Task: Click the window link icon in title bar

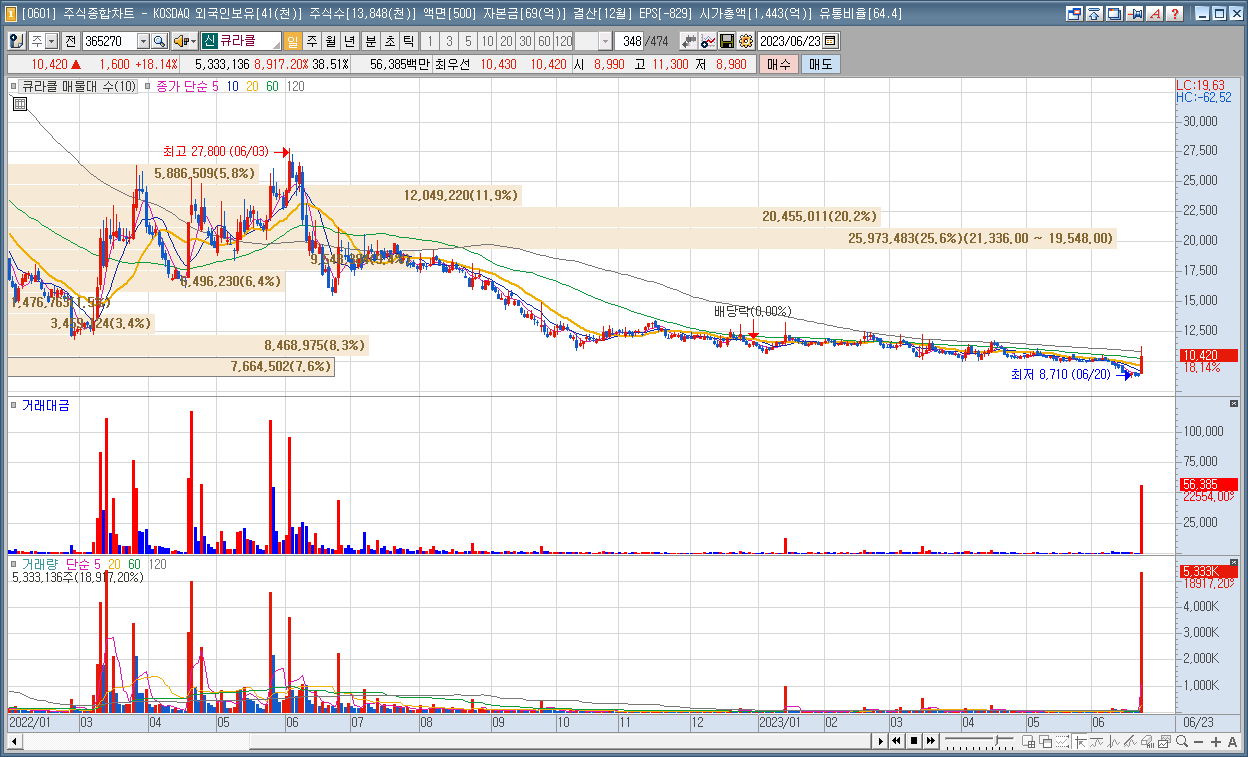Action: tap(1074, 14)
